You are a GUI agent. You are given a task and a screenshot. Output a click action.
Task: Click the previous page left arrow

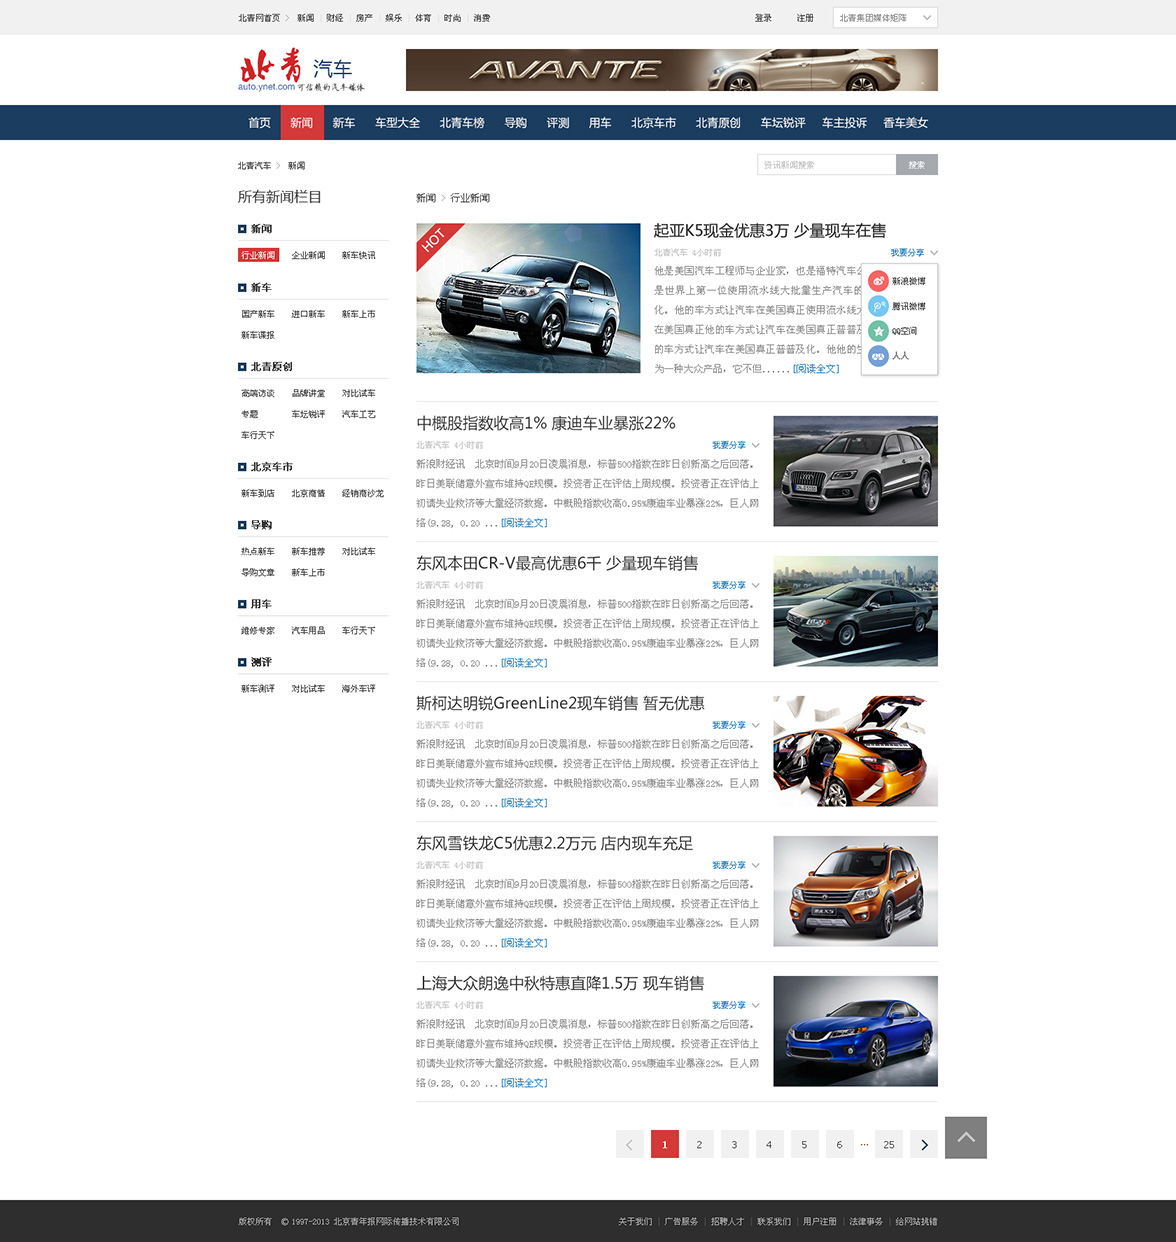tap(629, 1145)
